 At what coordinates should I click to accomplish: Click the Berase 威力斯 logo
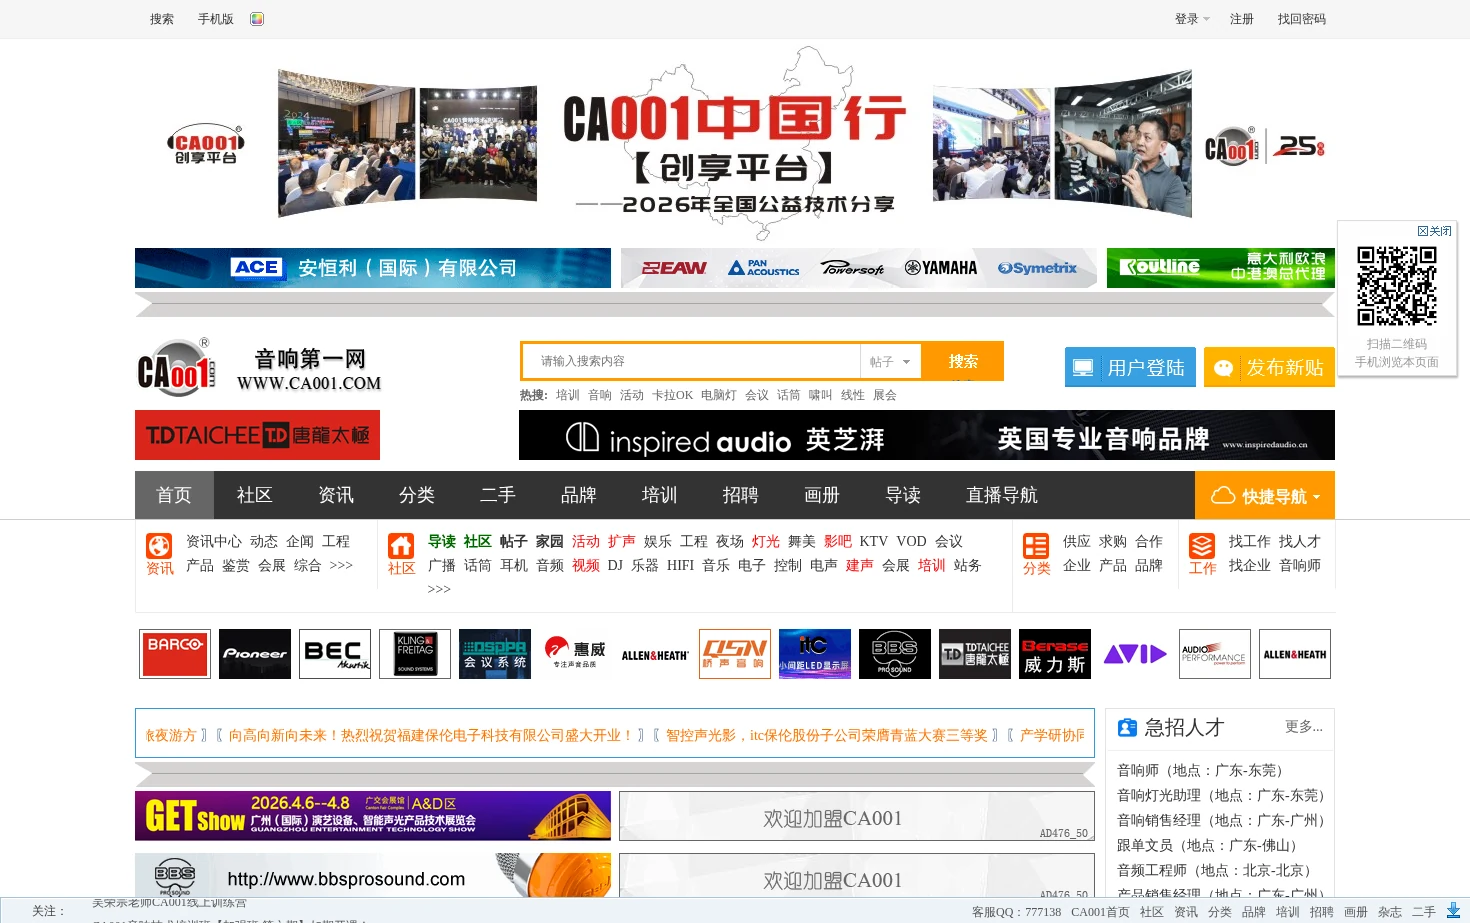tap(1055, 654)
